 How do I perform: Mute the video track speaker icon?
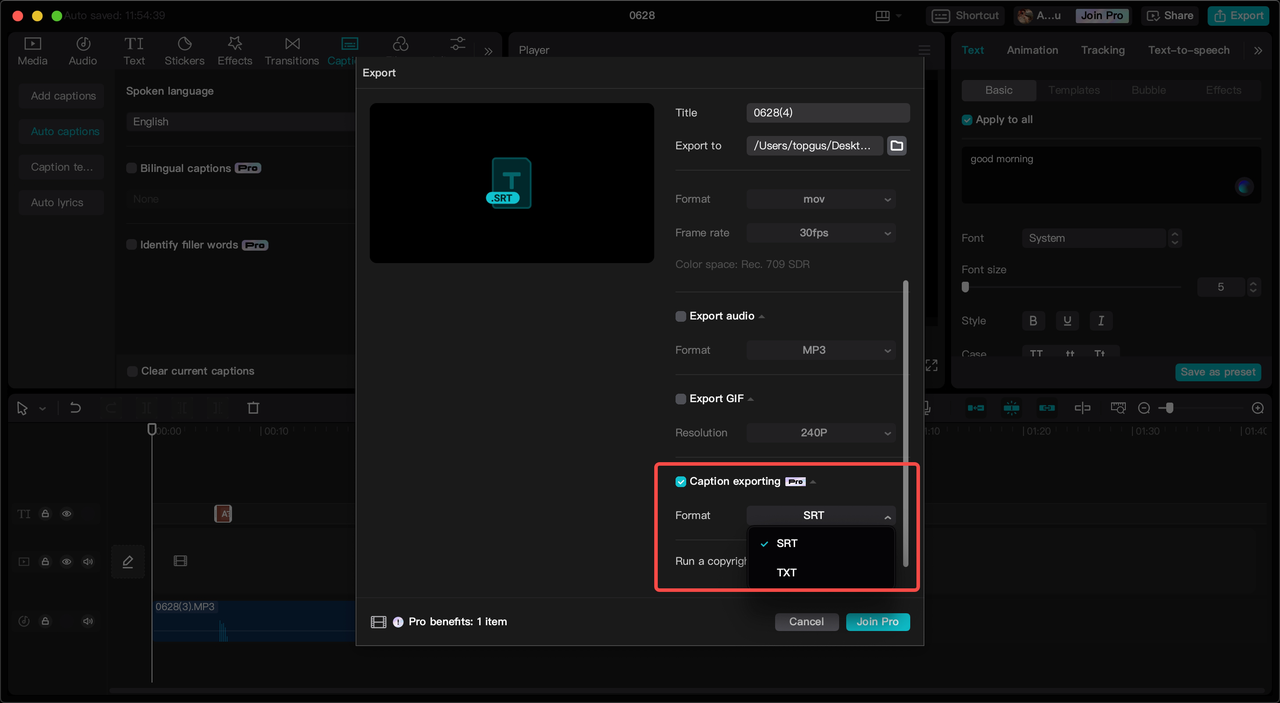tap(88, 562)
